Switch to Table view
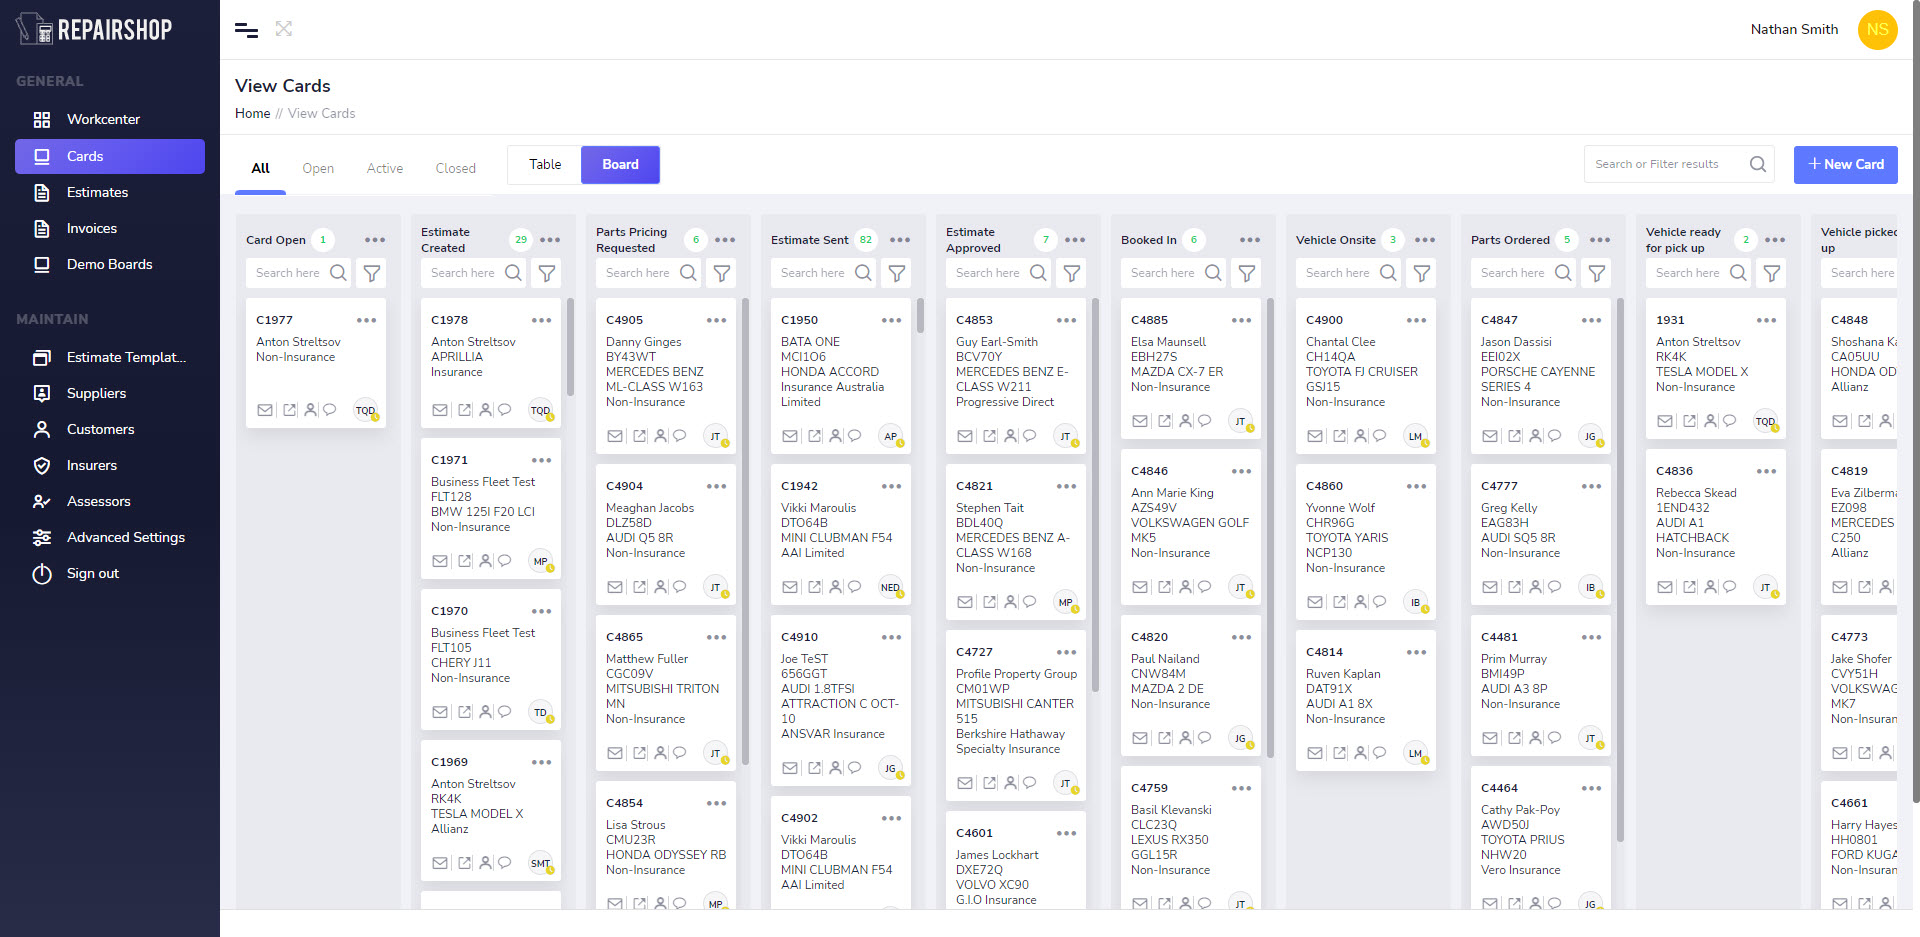This screenshot has height=937, width=1920. (x=545, y=164)
